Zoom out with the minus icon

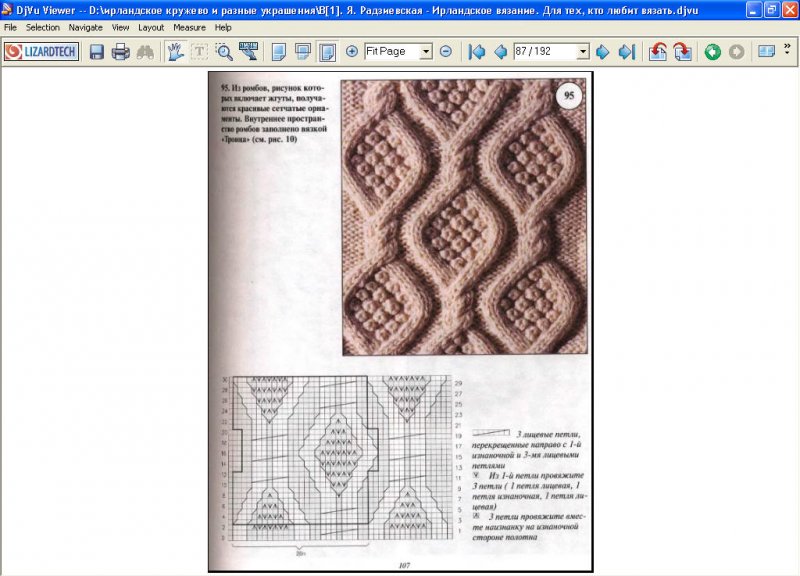446,52
